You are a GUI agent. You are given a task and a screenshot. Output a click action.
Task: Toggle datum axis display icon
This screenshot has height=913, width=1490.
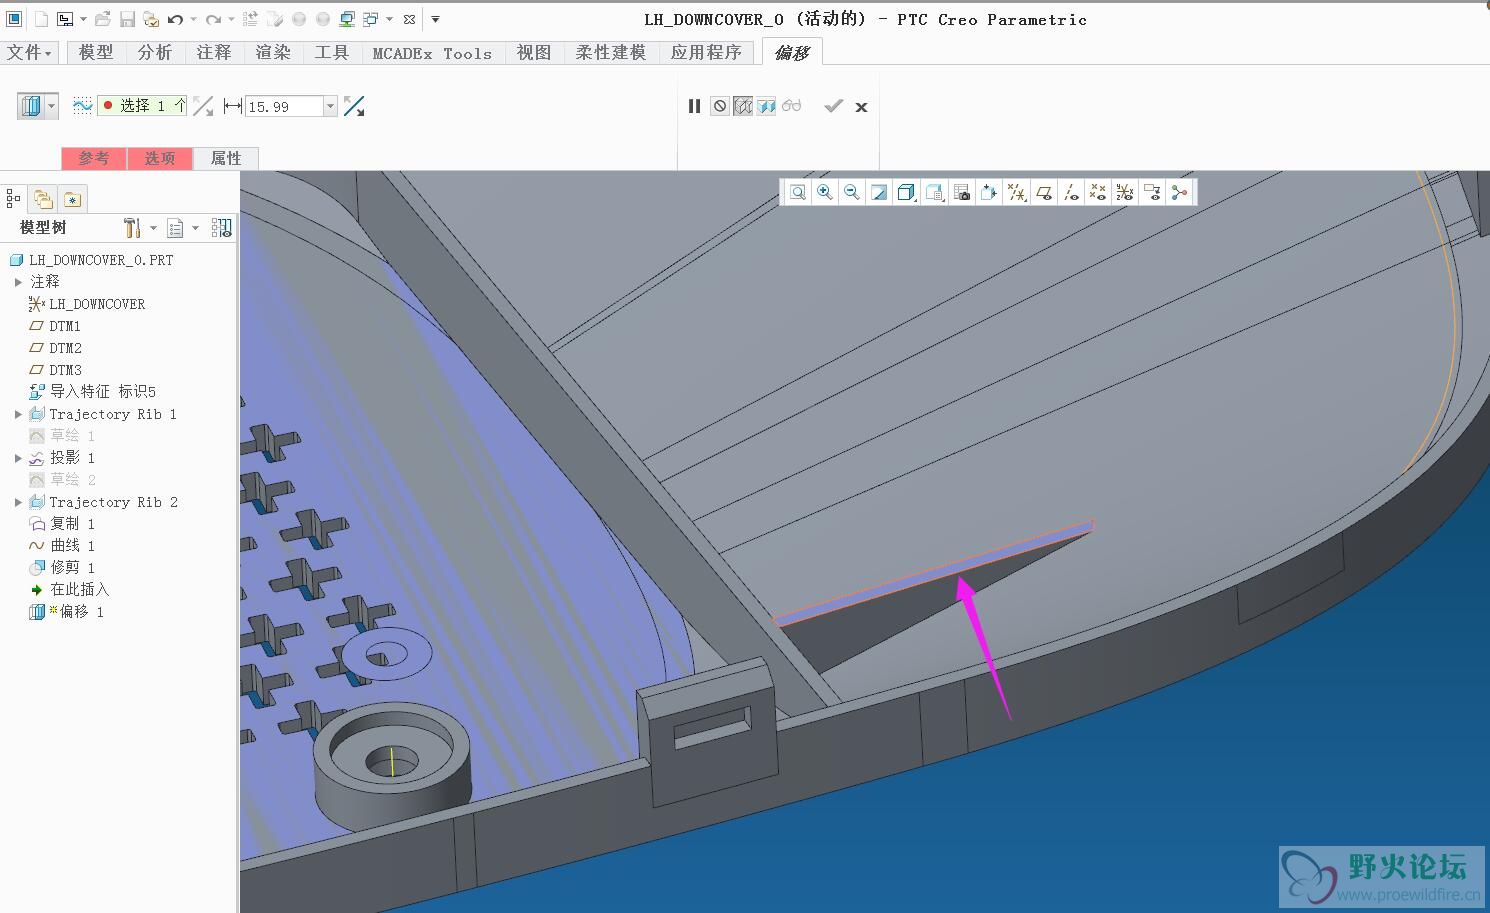pos(1070,192)
